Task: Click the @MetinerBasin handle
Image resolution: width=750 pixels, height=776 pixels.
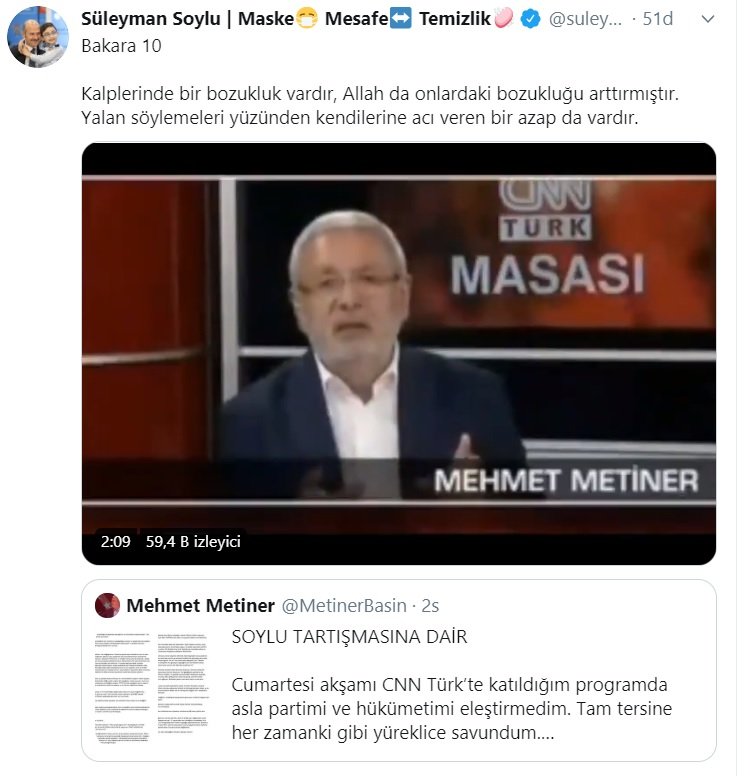Action: point(344,605)
